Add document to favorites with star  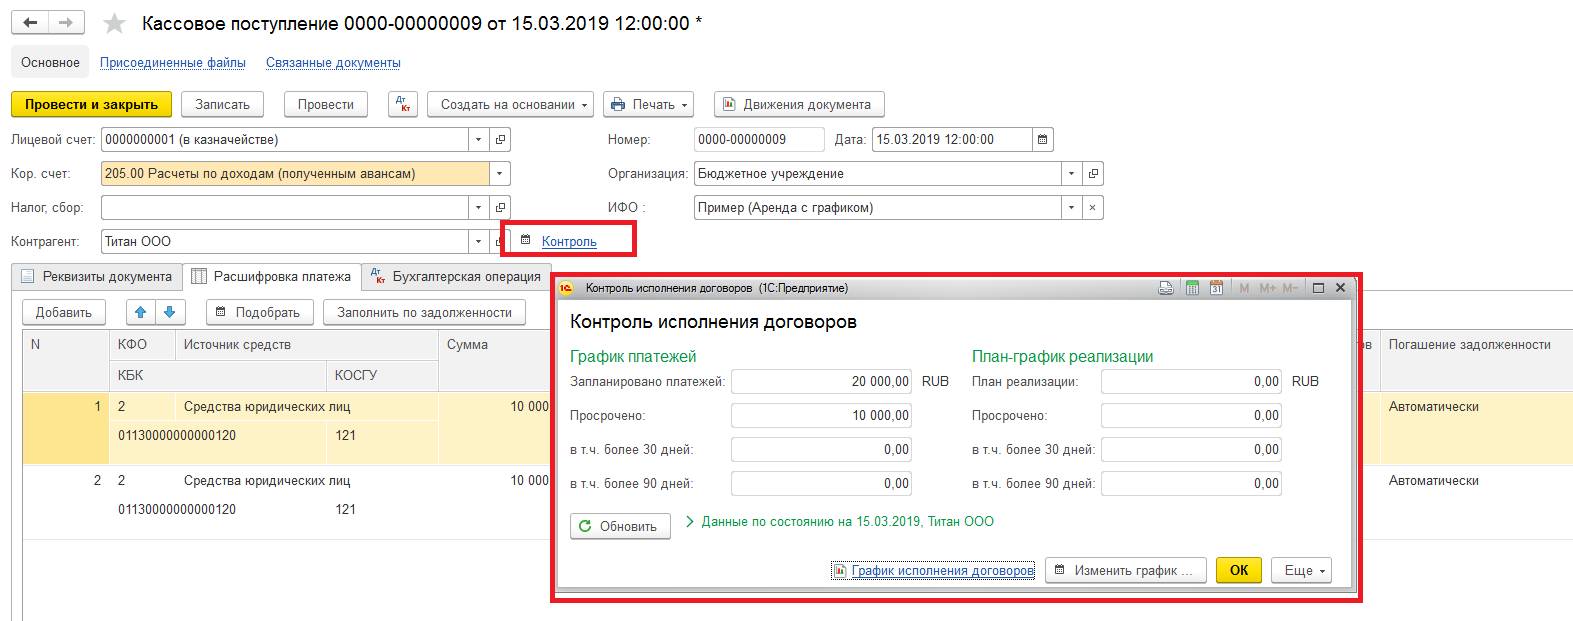115,23
